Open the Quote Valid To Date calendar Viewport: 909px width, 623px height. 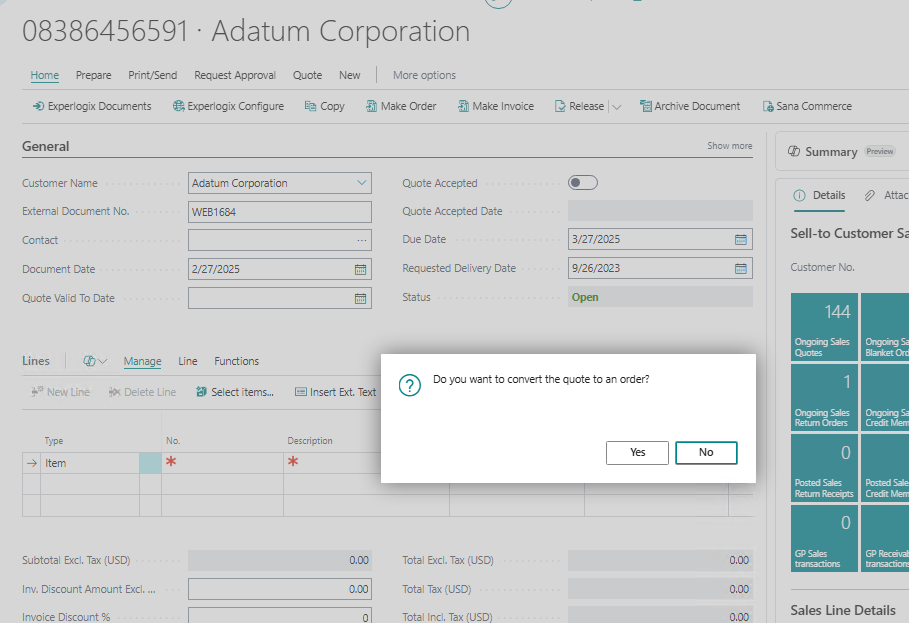point(360,298)
